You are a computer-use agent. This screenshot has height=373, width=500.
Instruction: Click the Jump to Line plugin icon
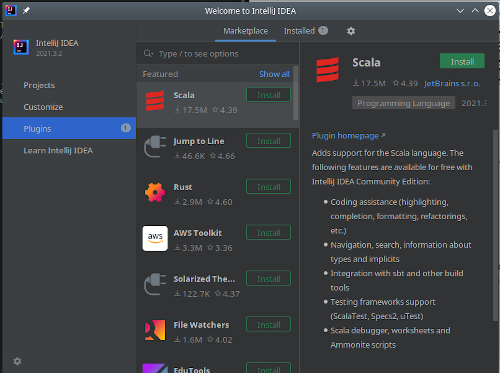click(155, 147)
